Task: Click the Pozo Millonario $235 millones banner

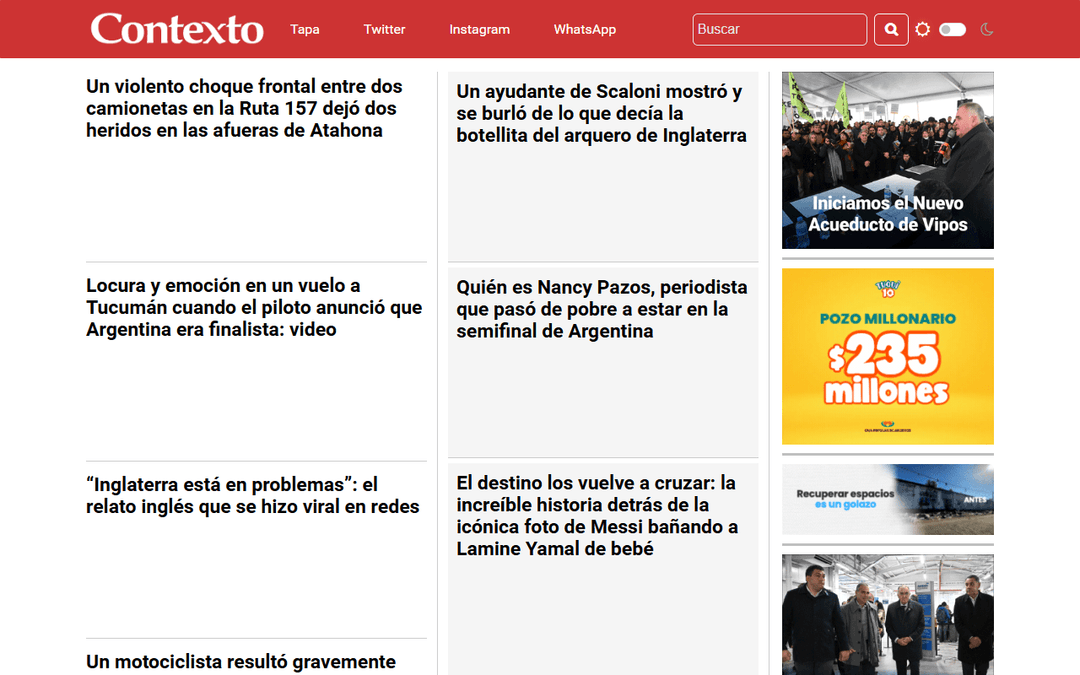Action: [888, 356]
